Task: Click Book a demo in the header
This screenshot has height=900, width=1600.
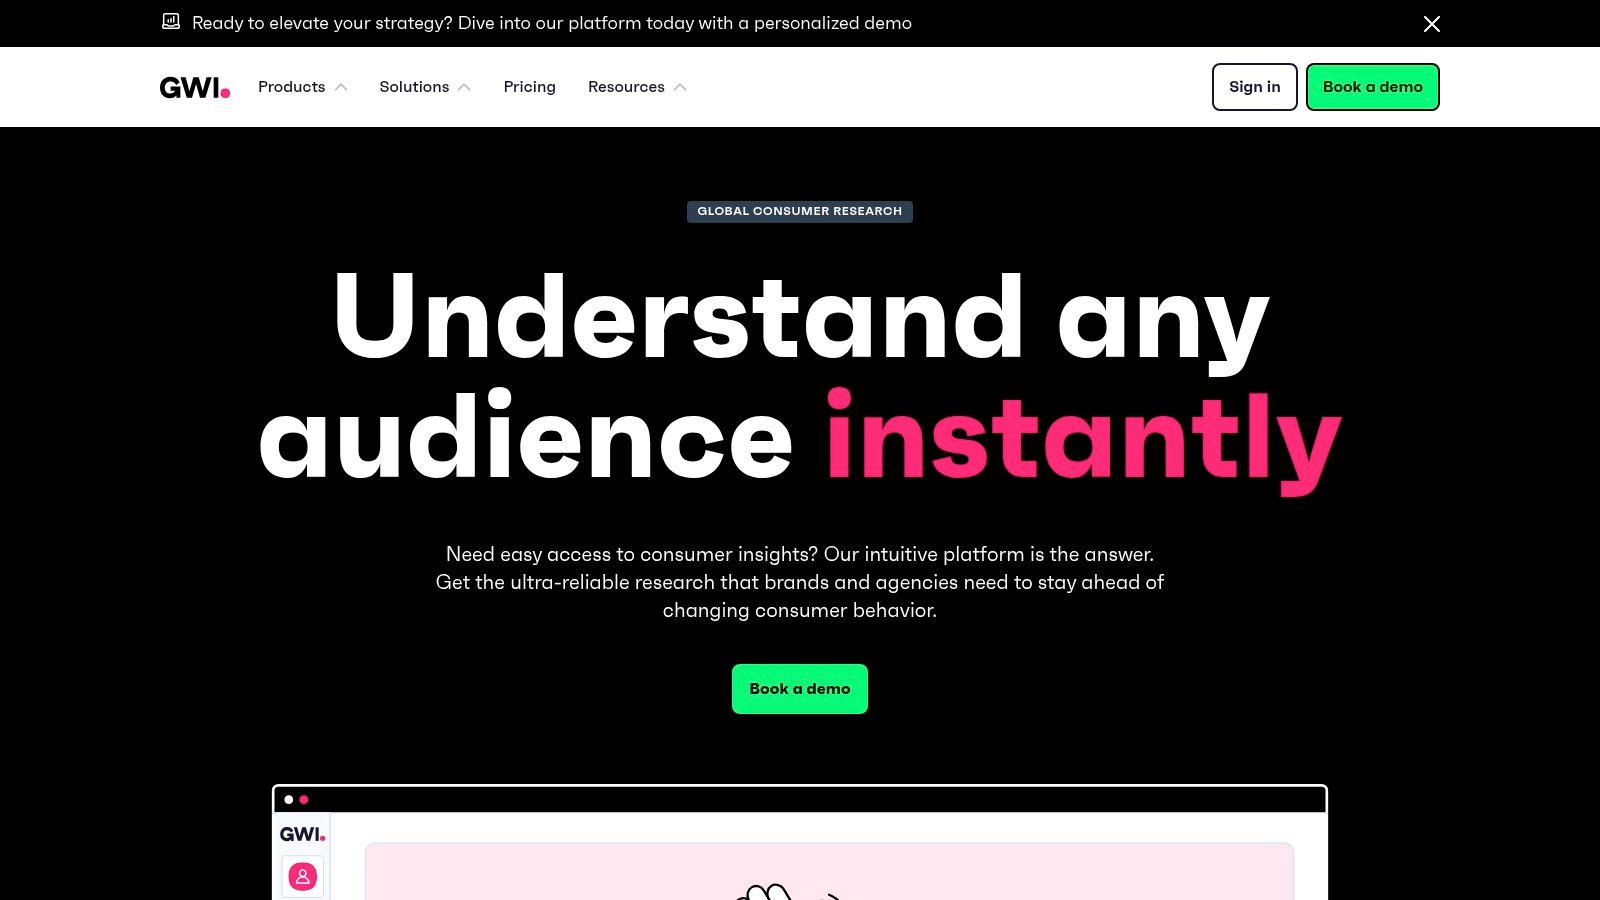Action: coord(1372,87)
